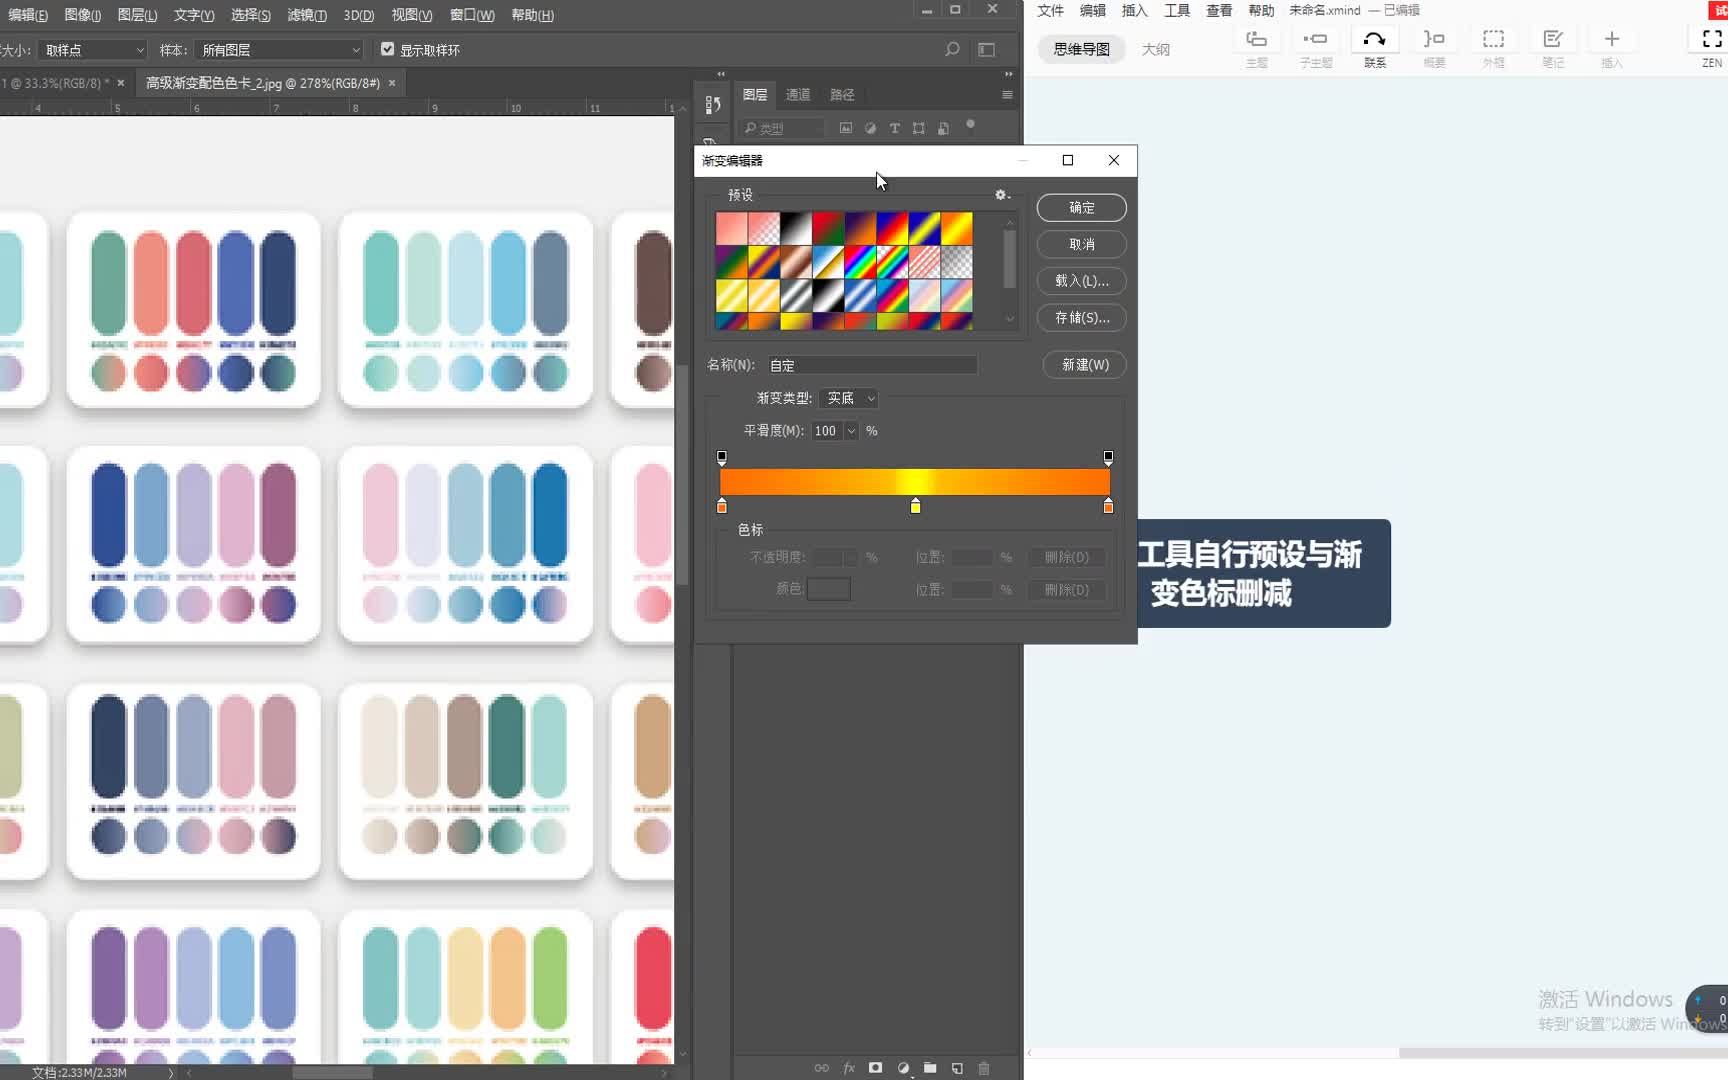
Task: Click XMind Note toolbar icon
Action: pyautogui.click(x=1552, y=47)
